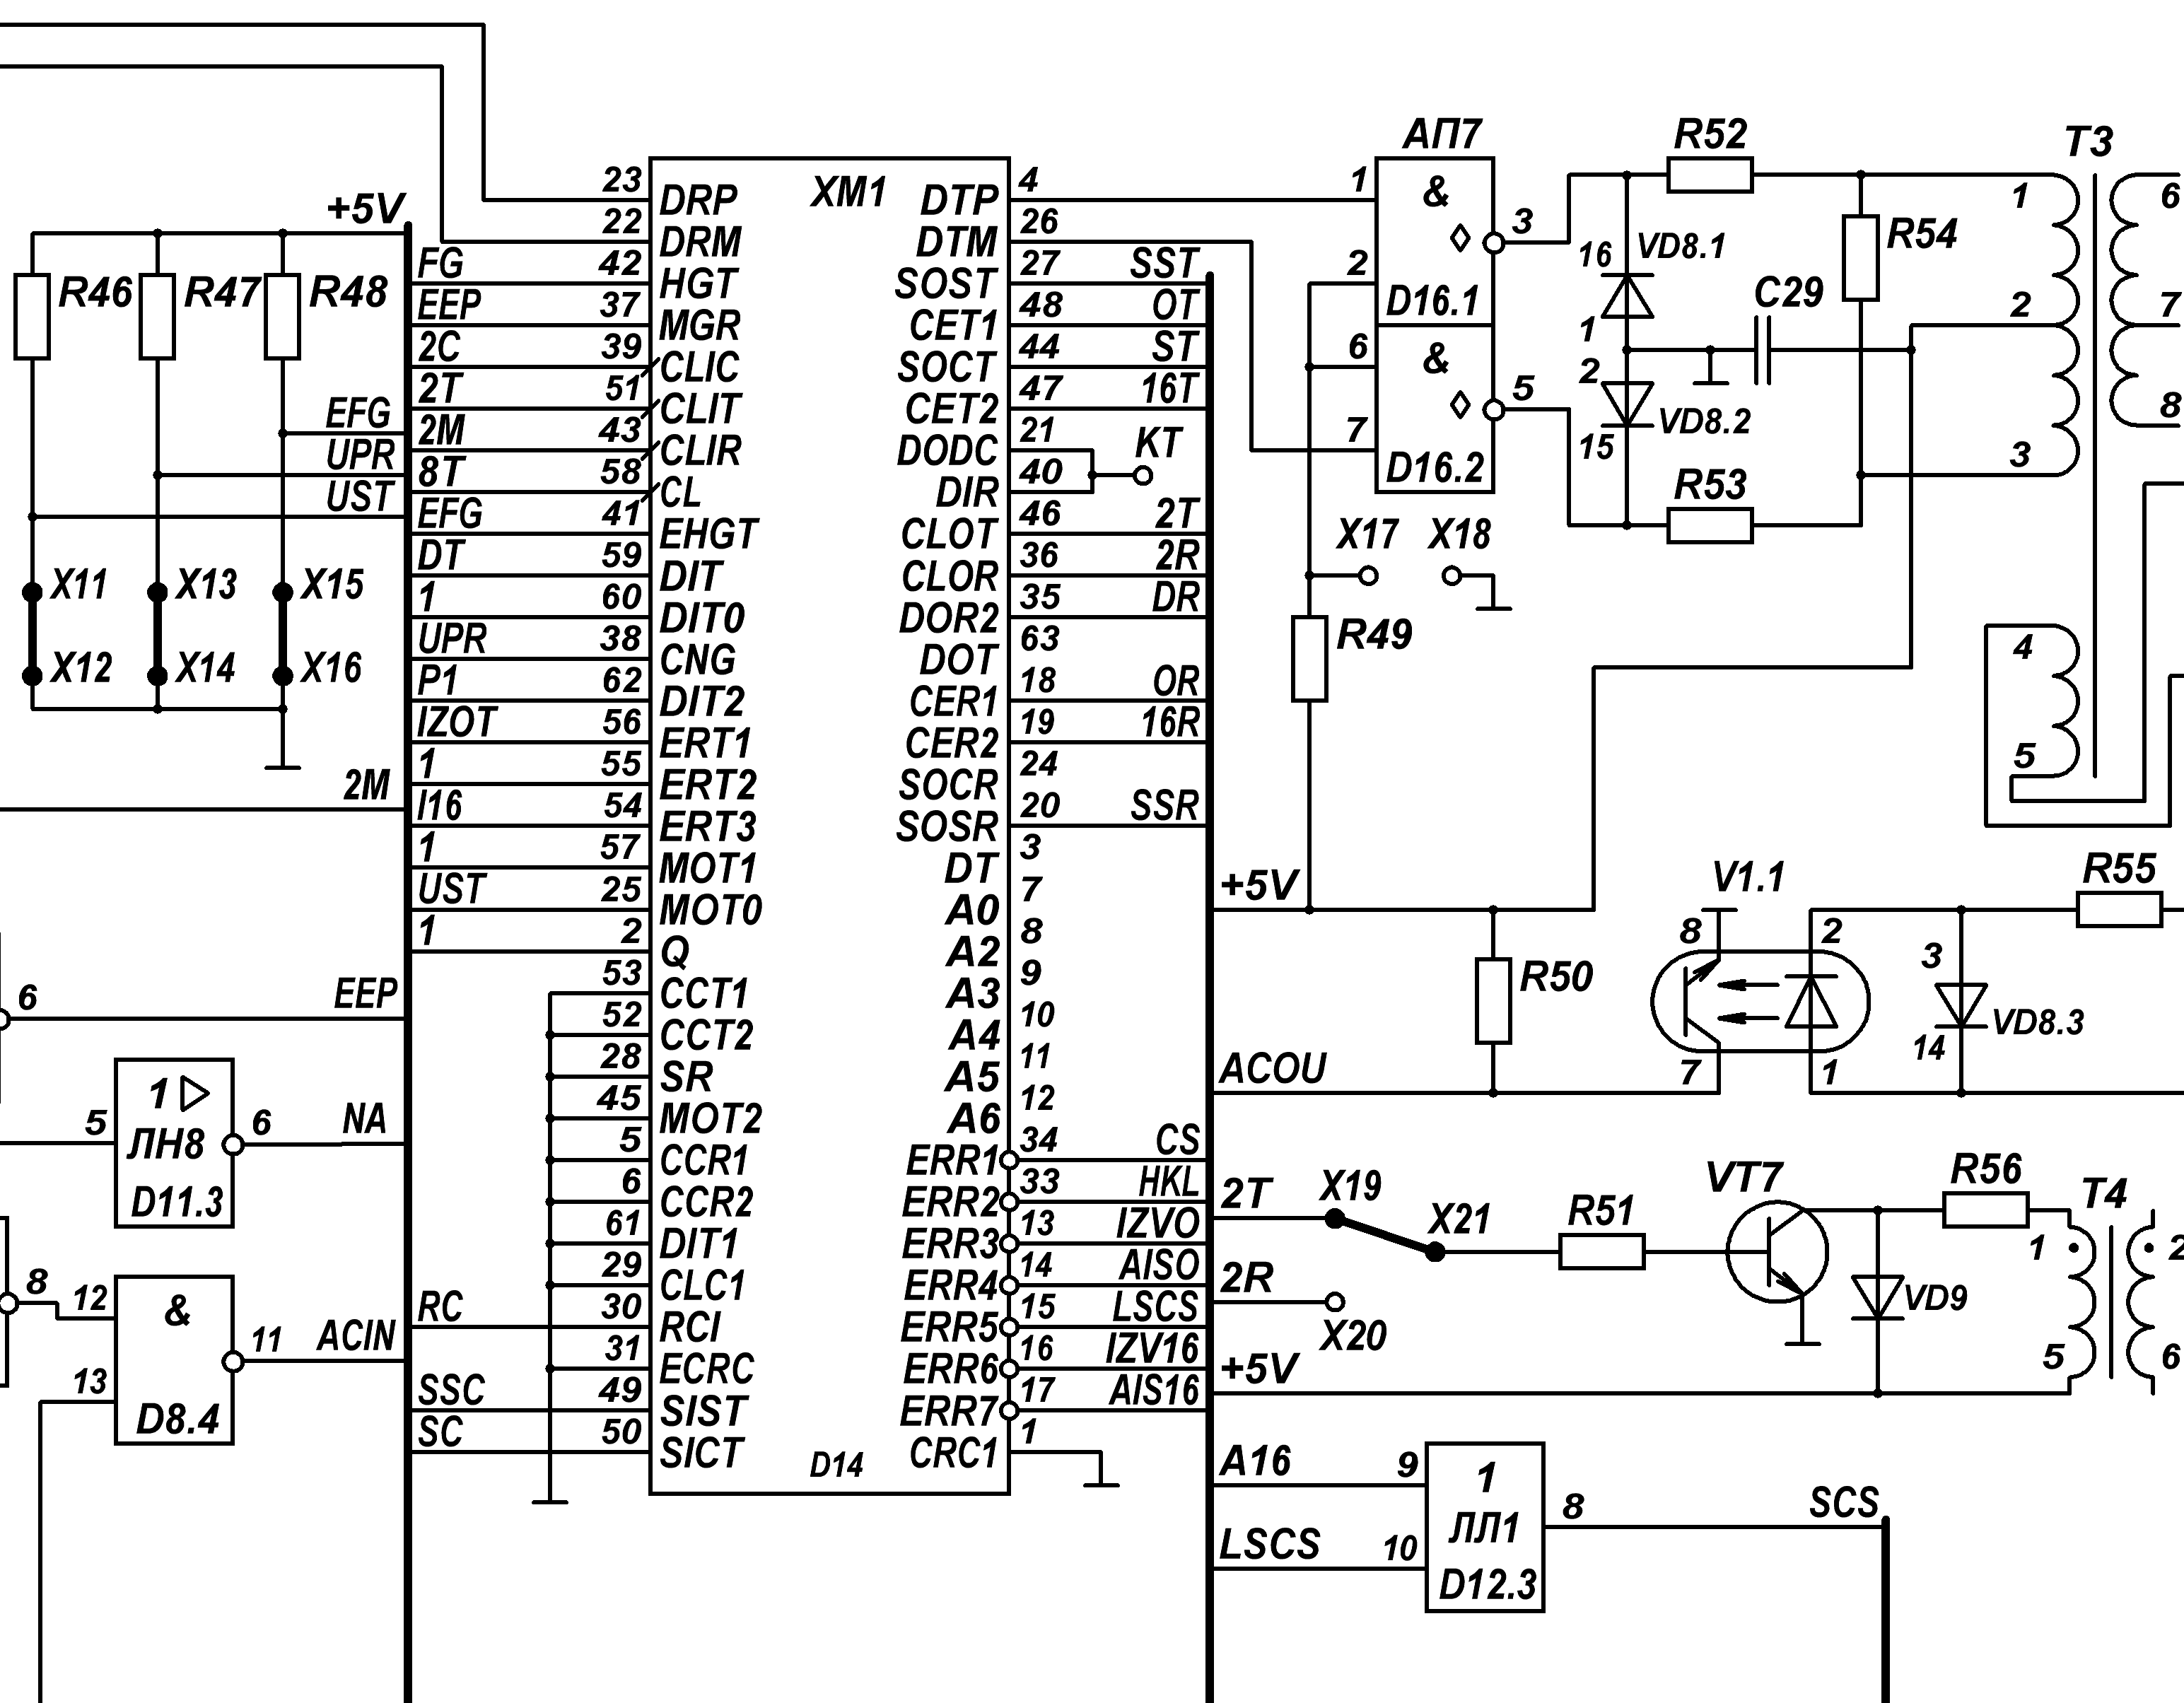Click the VT7 transistor symbol
The width and height of the screenshot is (2184, 1703).
pyautogui.click(x=1777, y=1253)
